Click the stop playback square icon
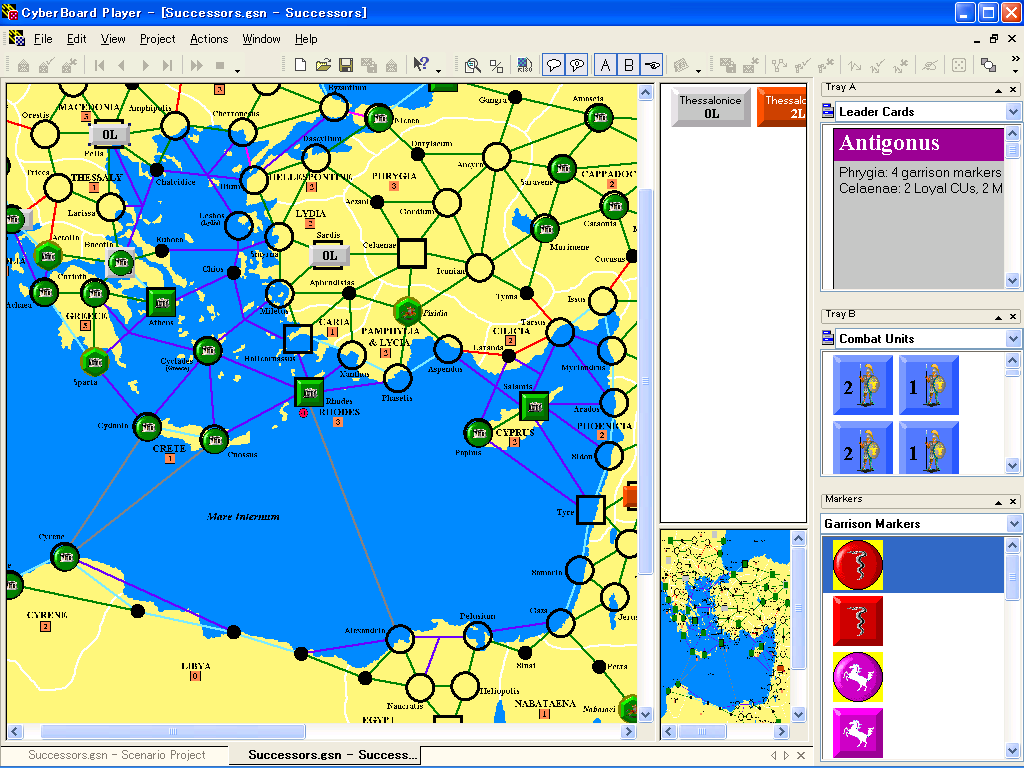Image resolution: width=1024 pixels, height=768 pixels. 220,65
